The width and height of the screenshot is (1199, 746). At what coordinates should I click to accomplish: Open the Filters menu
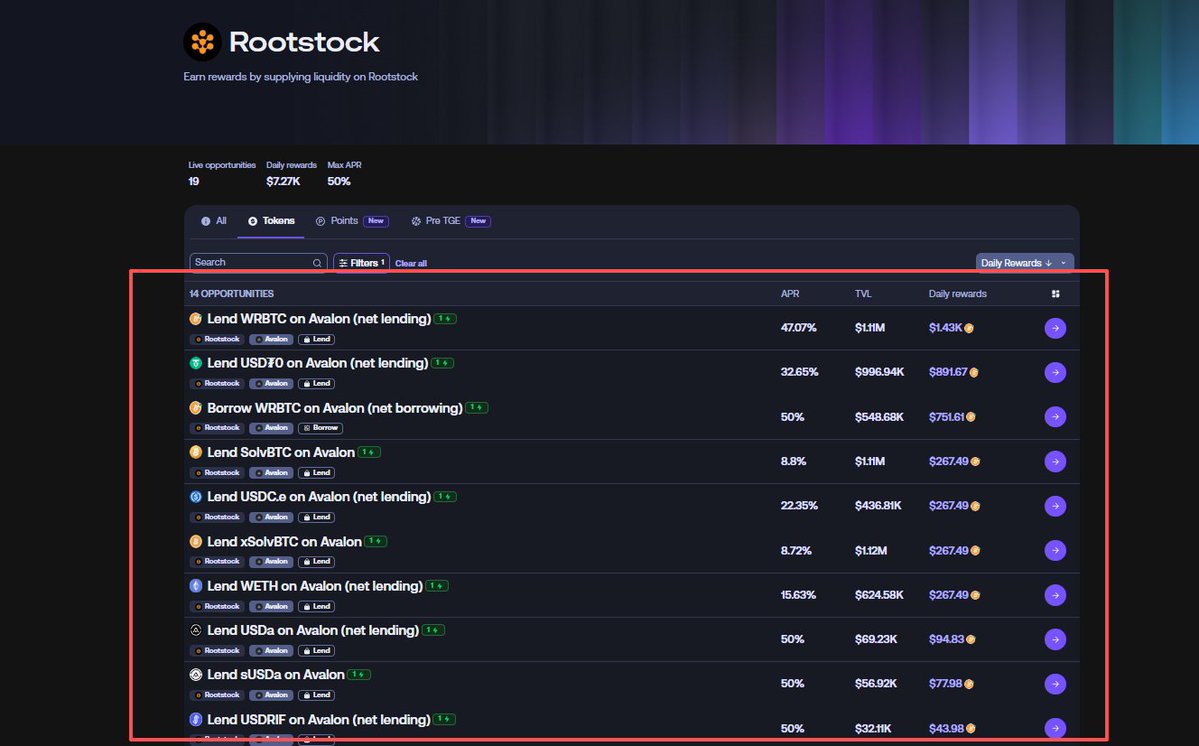pos(360,263)
